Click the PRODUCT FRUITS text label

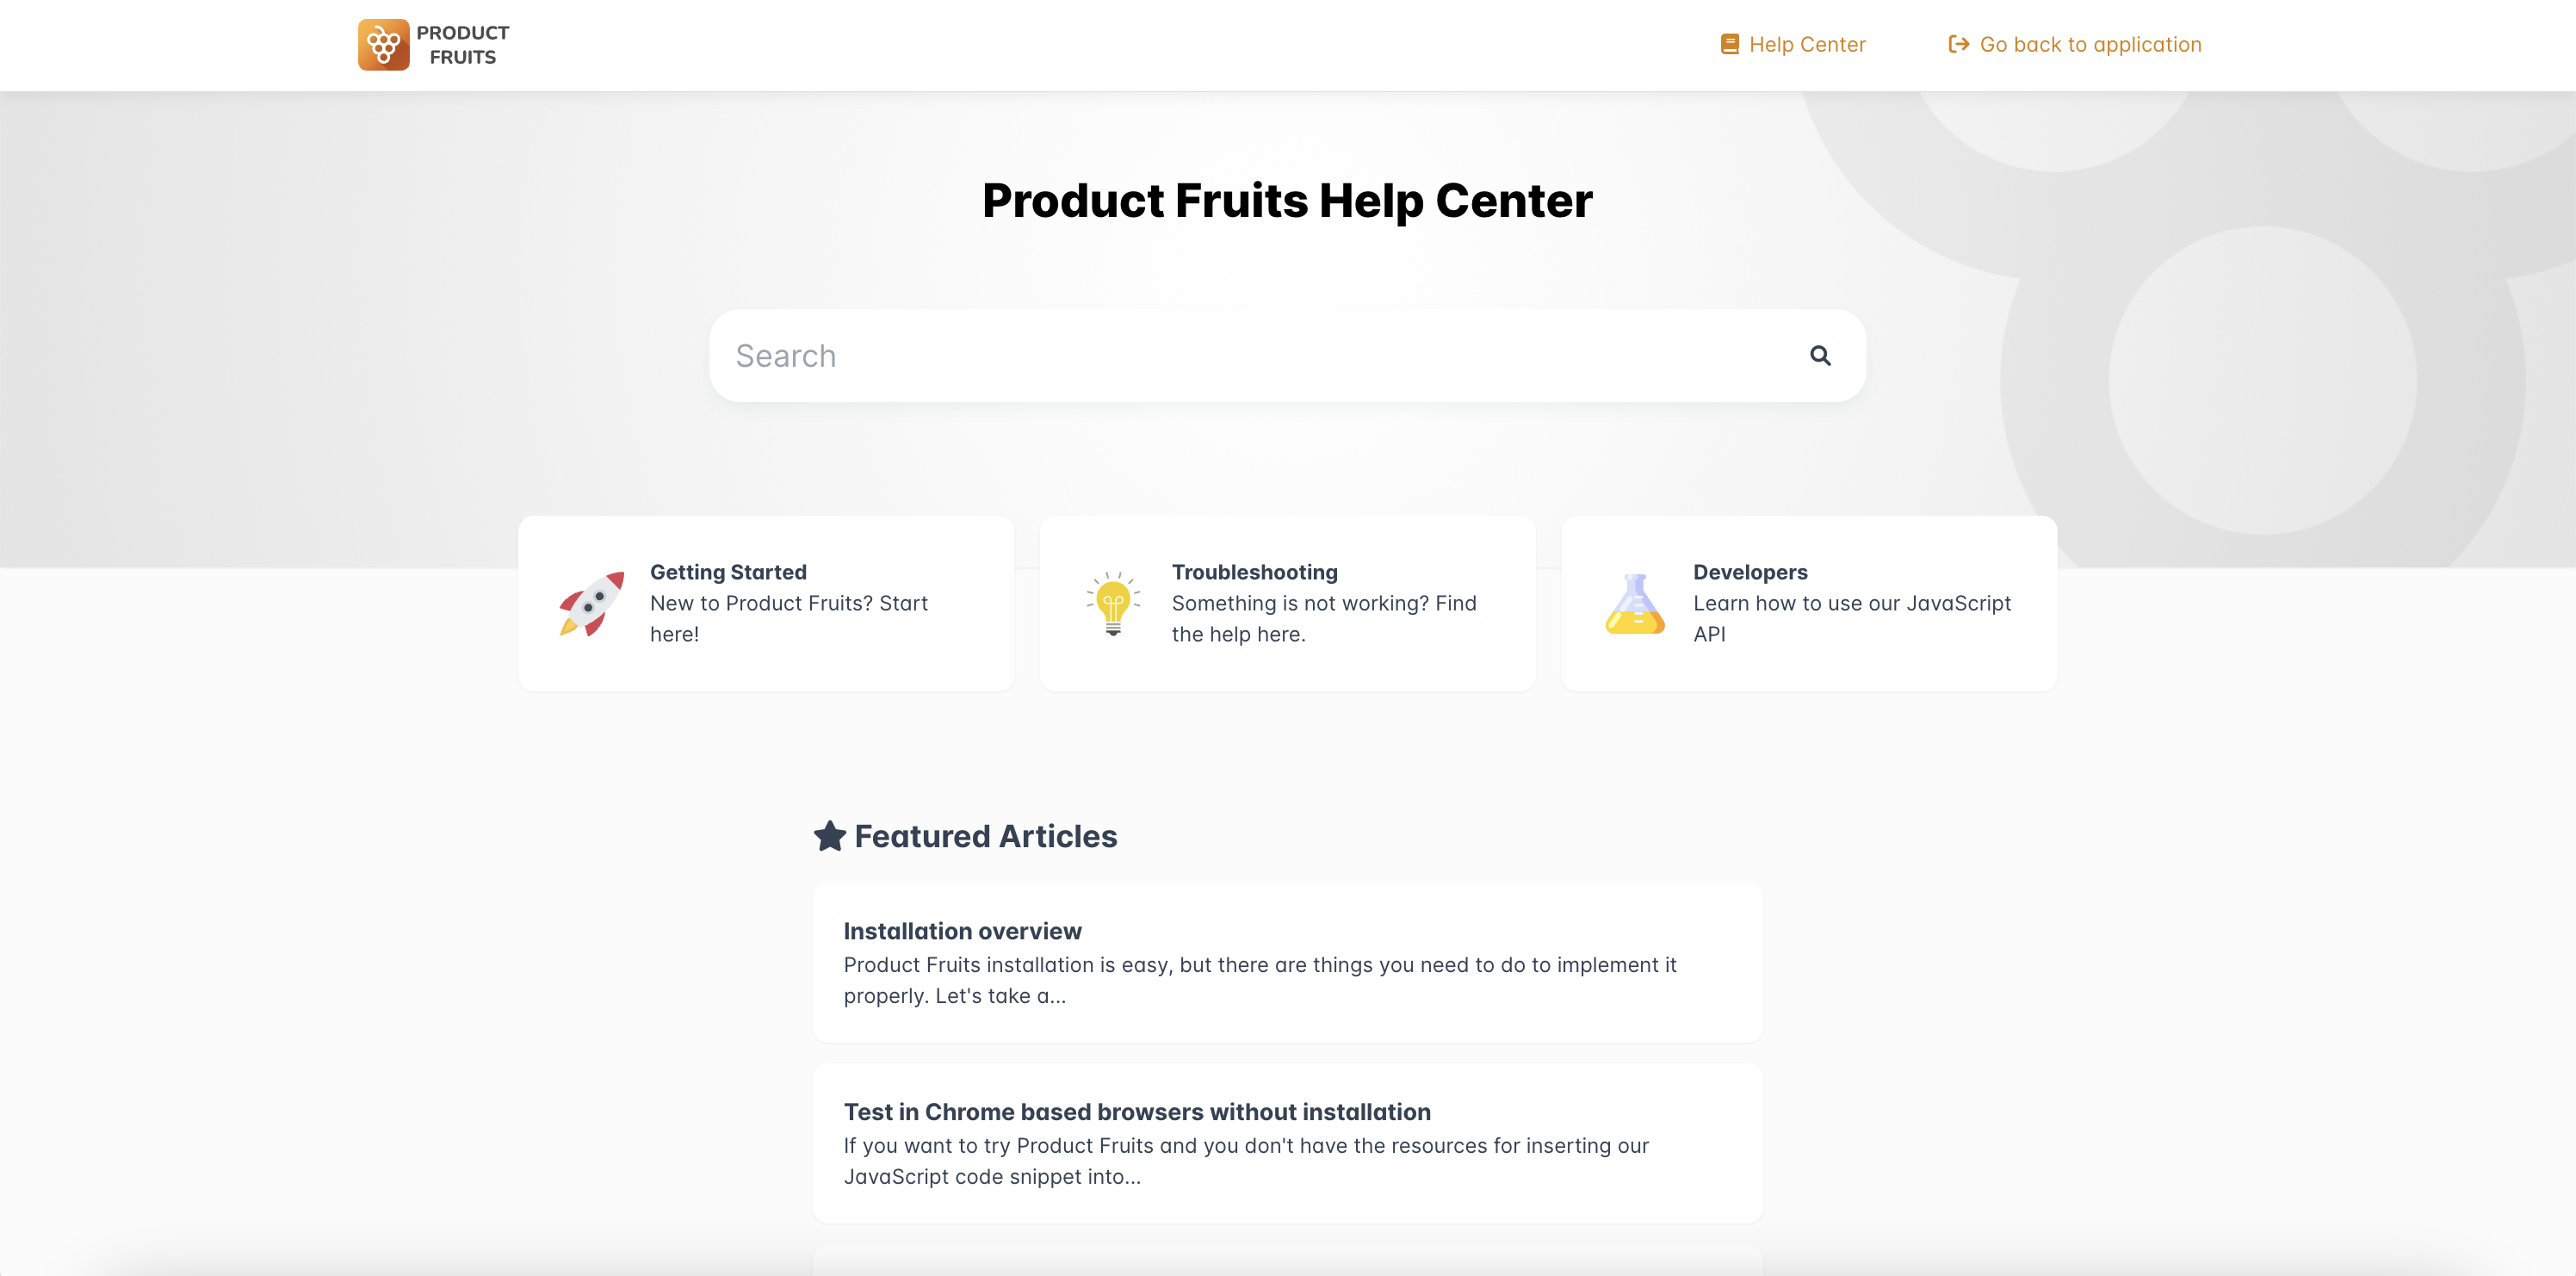tap(463, 44)
